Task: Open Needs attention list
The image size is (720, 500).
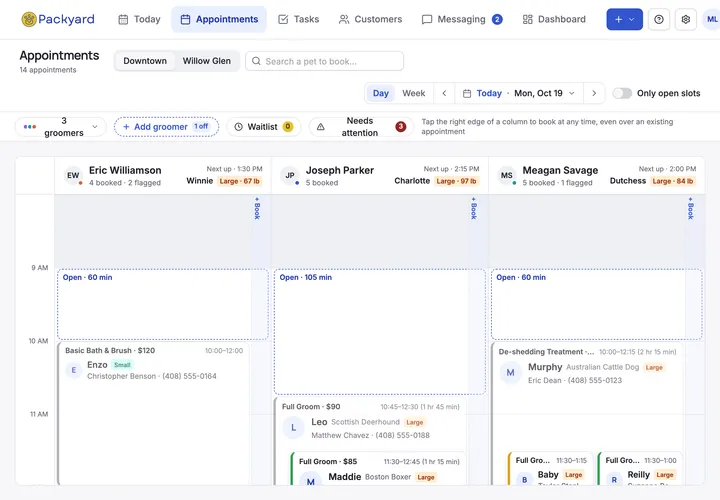Action: [x=361, y=127]
